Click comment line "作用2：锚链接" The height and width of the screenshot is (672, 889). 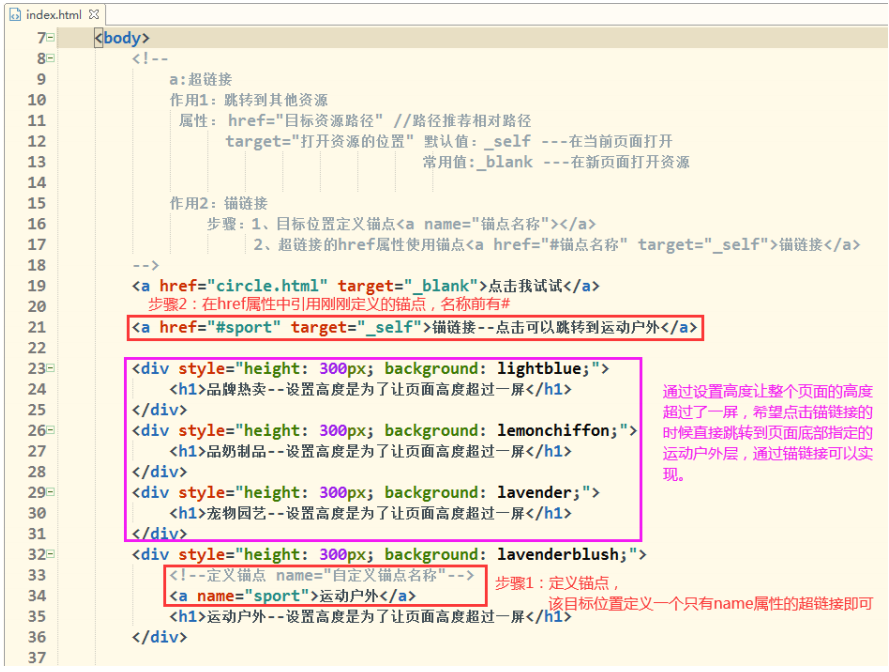tap(218, 203)
